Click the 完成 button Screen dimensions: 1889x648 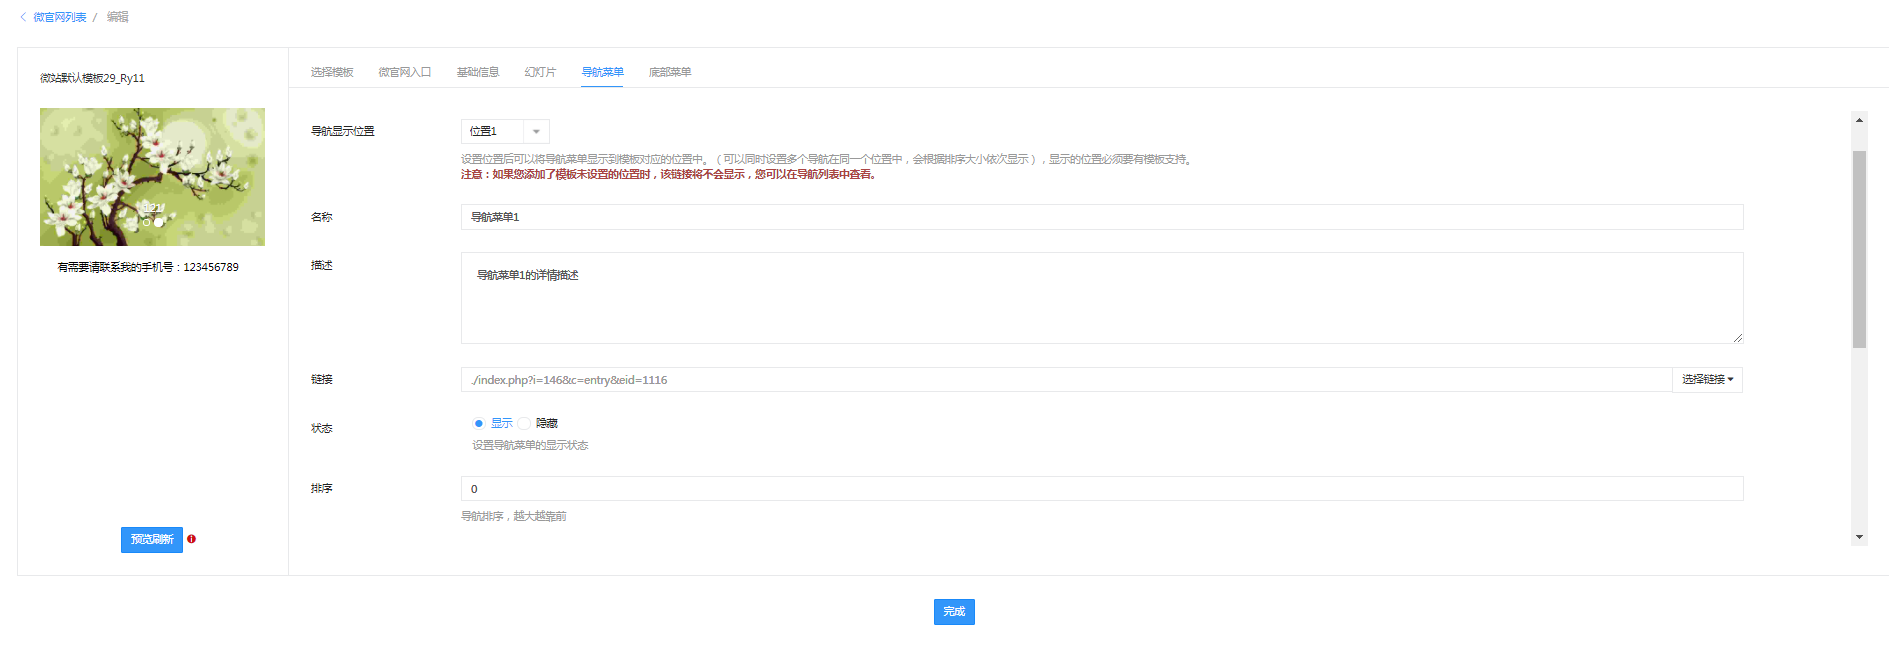(954, 612)
